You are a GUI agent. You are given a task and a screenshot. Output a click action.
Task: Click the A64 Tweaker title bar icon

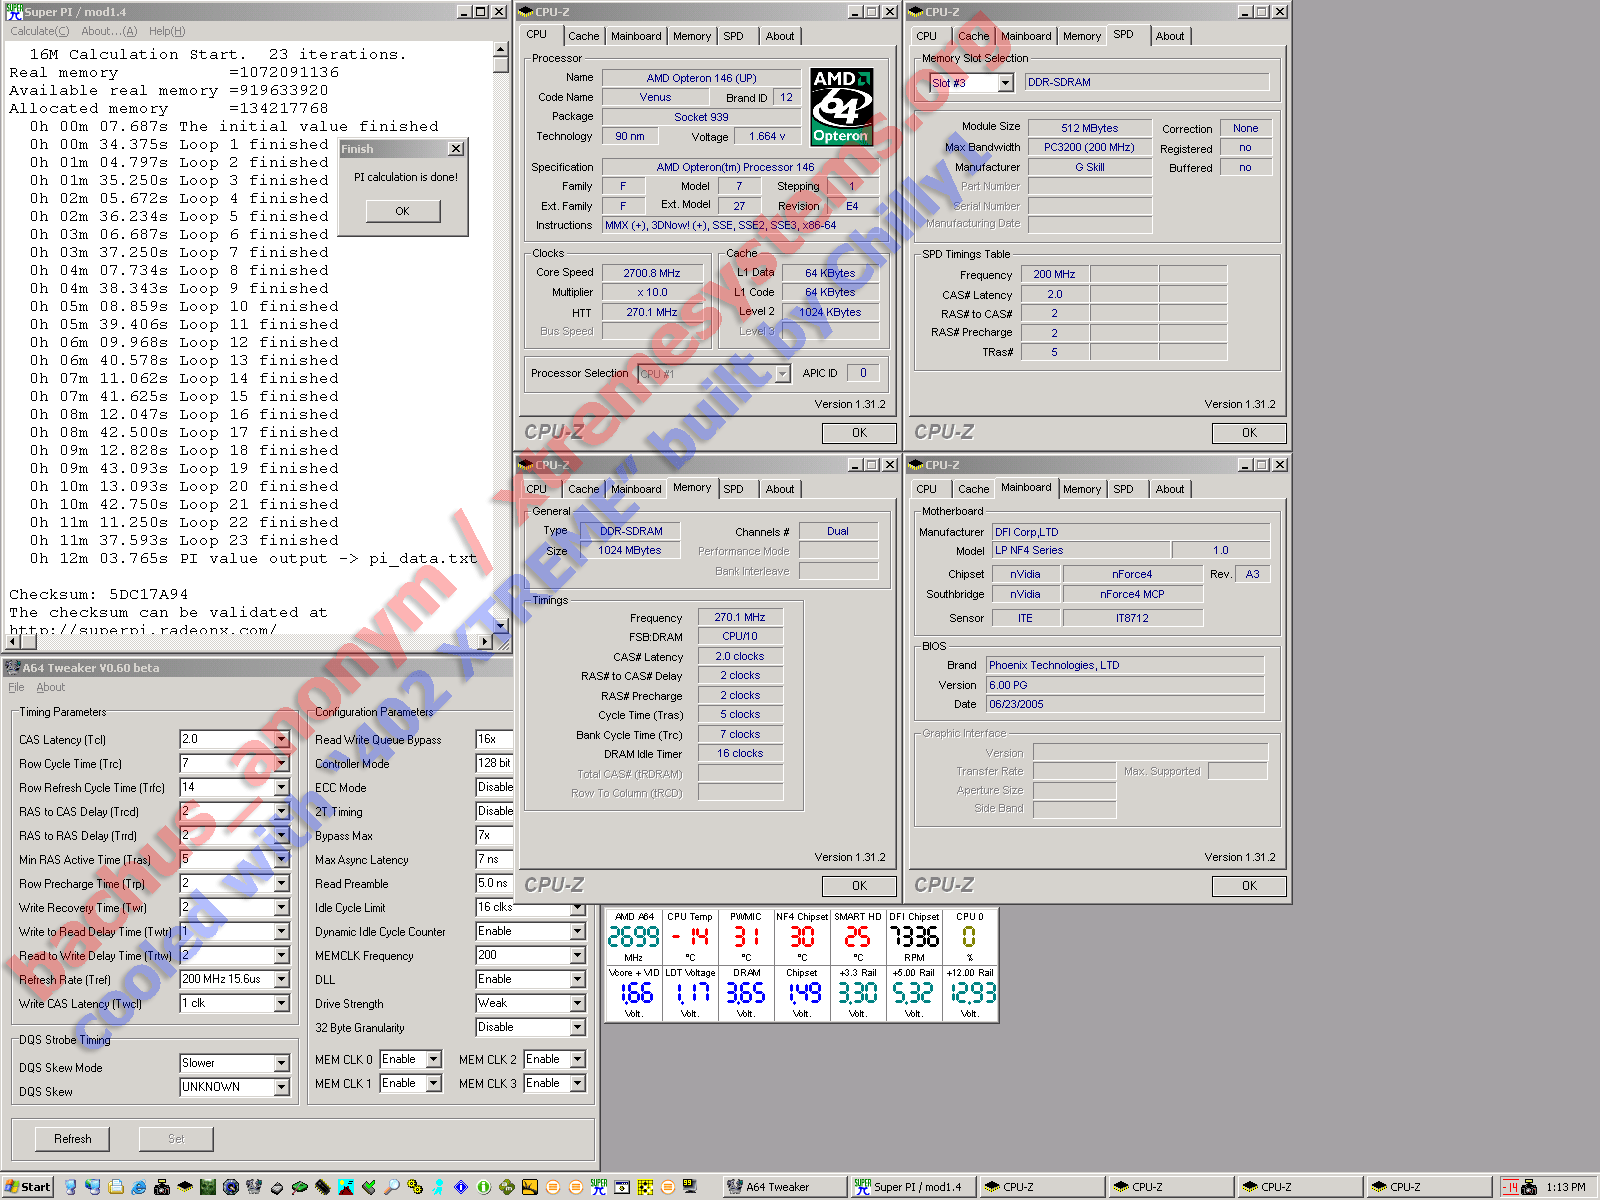(x=13, y=667)
